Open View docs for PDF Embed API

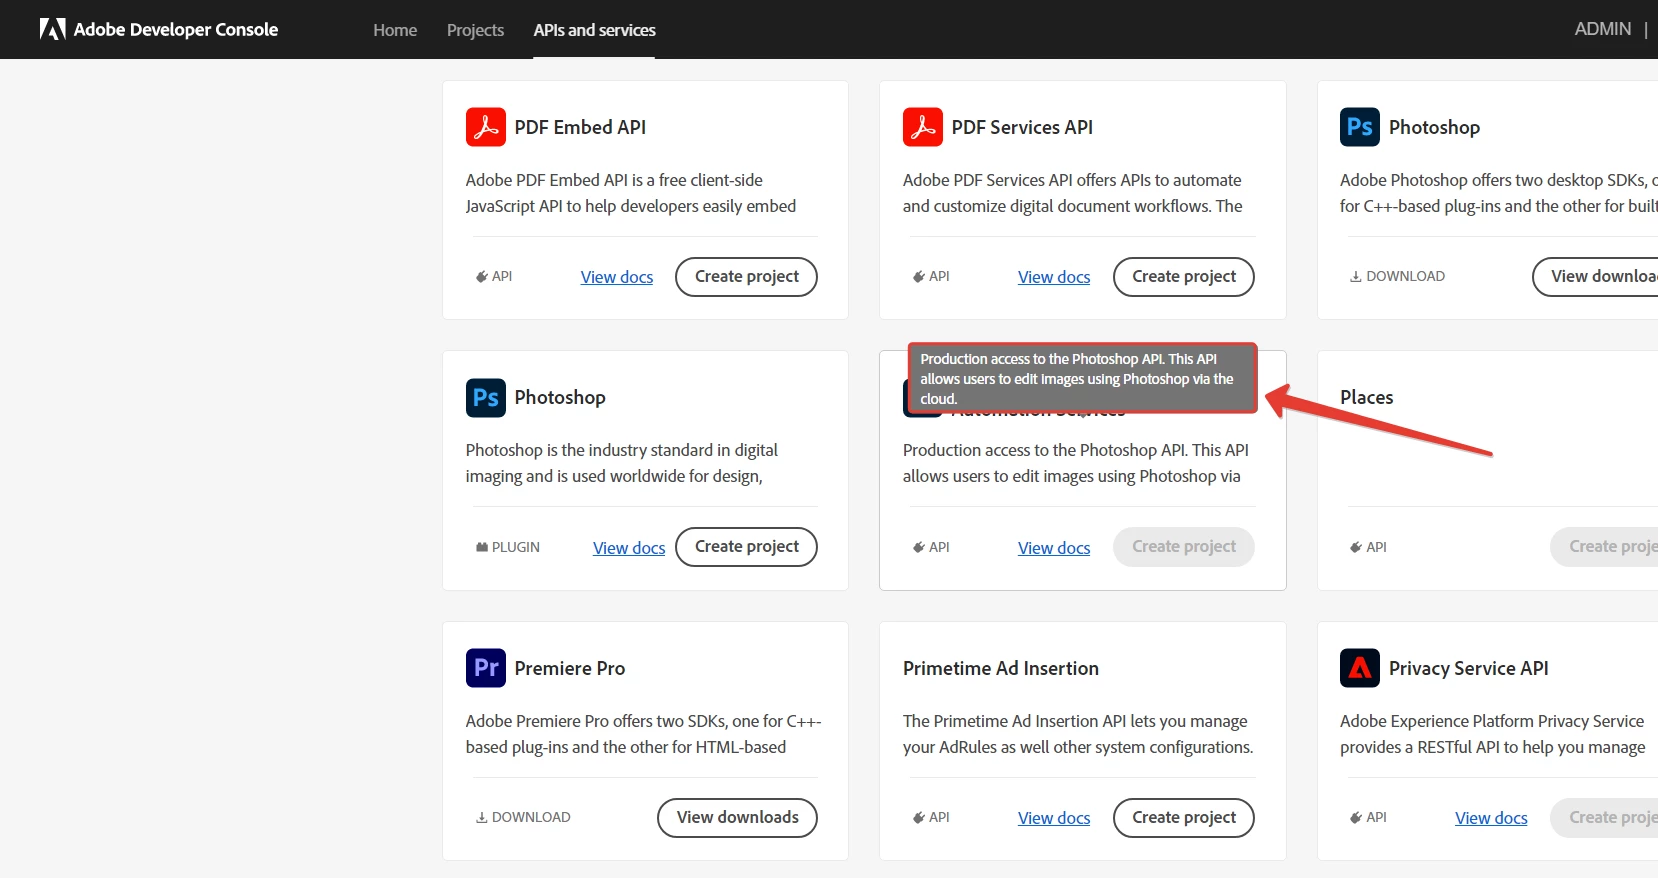(617, 277)
